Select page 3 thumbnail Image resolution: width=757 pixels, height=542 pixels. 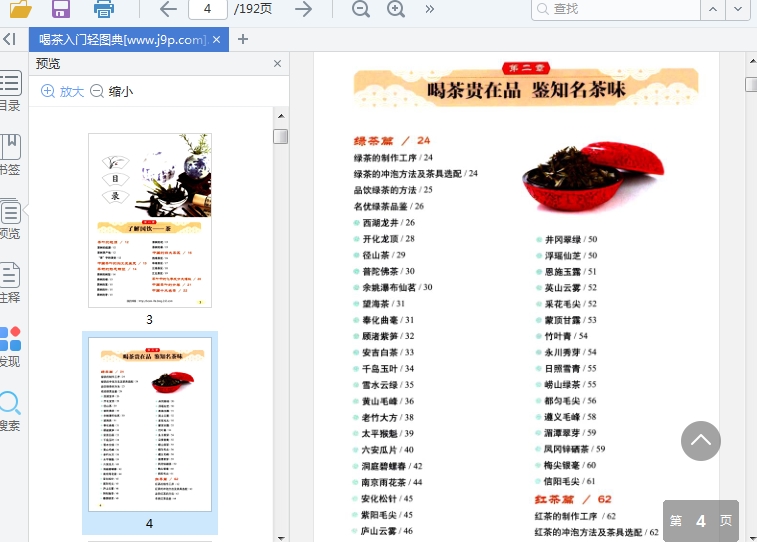[x=150, y=221]
